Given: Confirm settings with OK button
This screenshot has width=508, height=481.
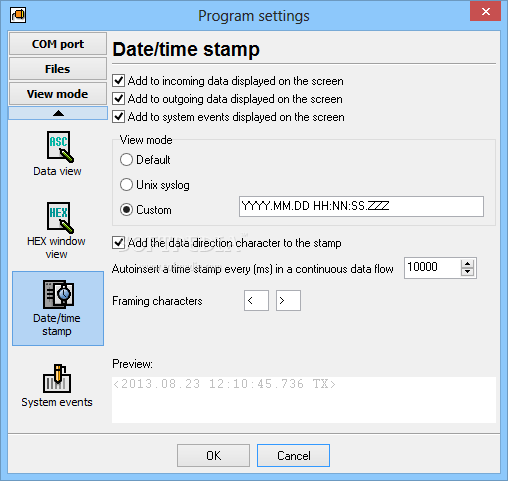Looking at the screenshot, I should click(213, 455).
